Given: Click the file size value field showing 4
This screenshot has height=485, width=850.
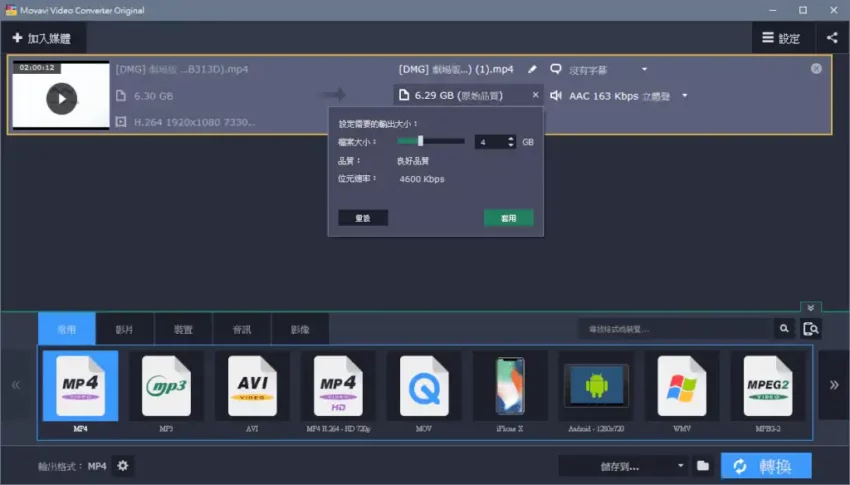Looking at the screenshot, I should point(491,142).
